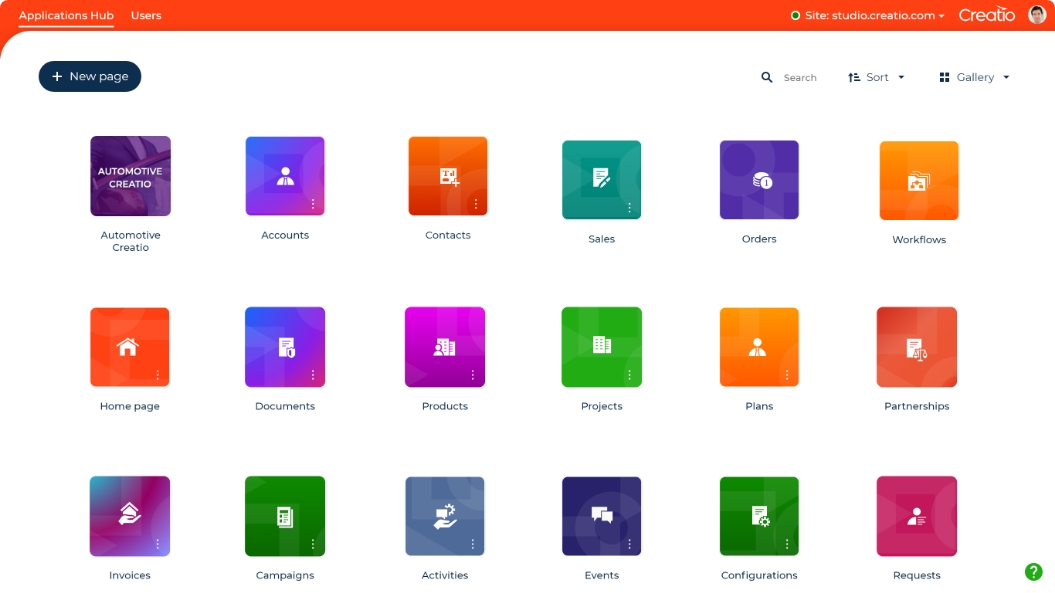Viewport: 1055px width, 593px height.
Task: Open the Partnerships app tile
Action: (x=916, y=347)
